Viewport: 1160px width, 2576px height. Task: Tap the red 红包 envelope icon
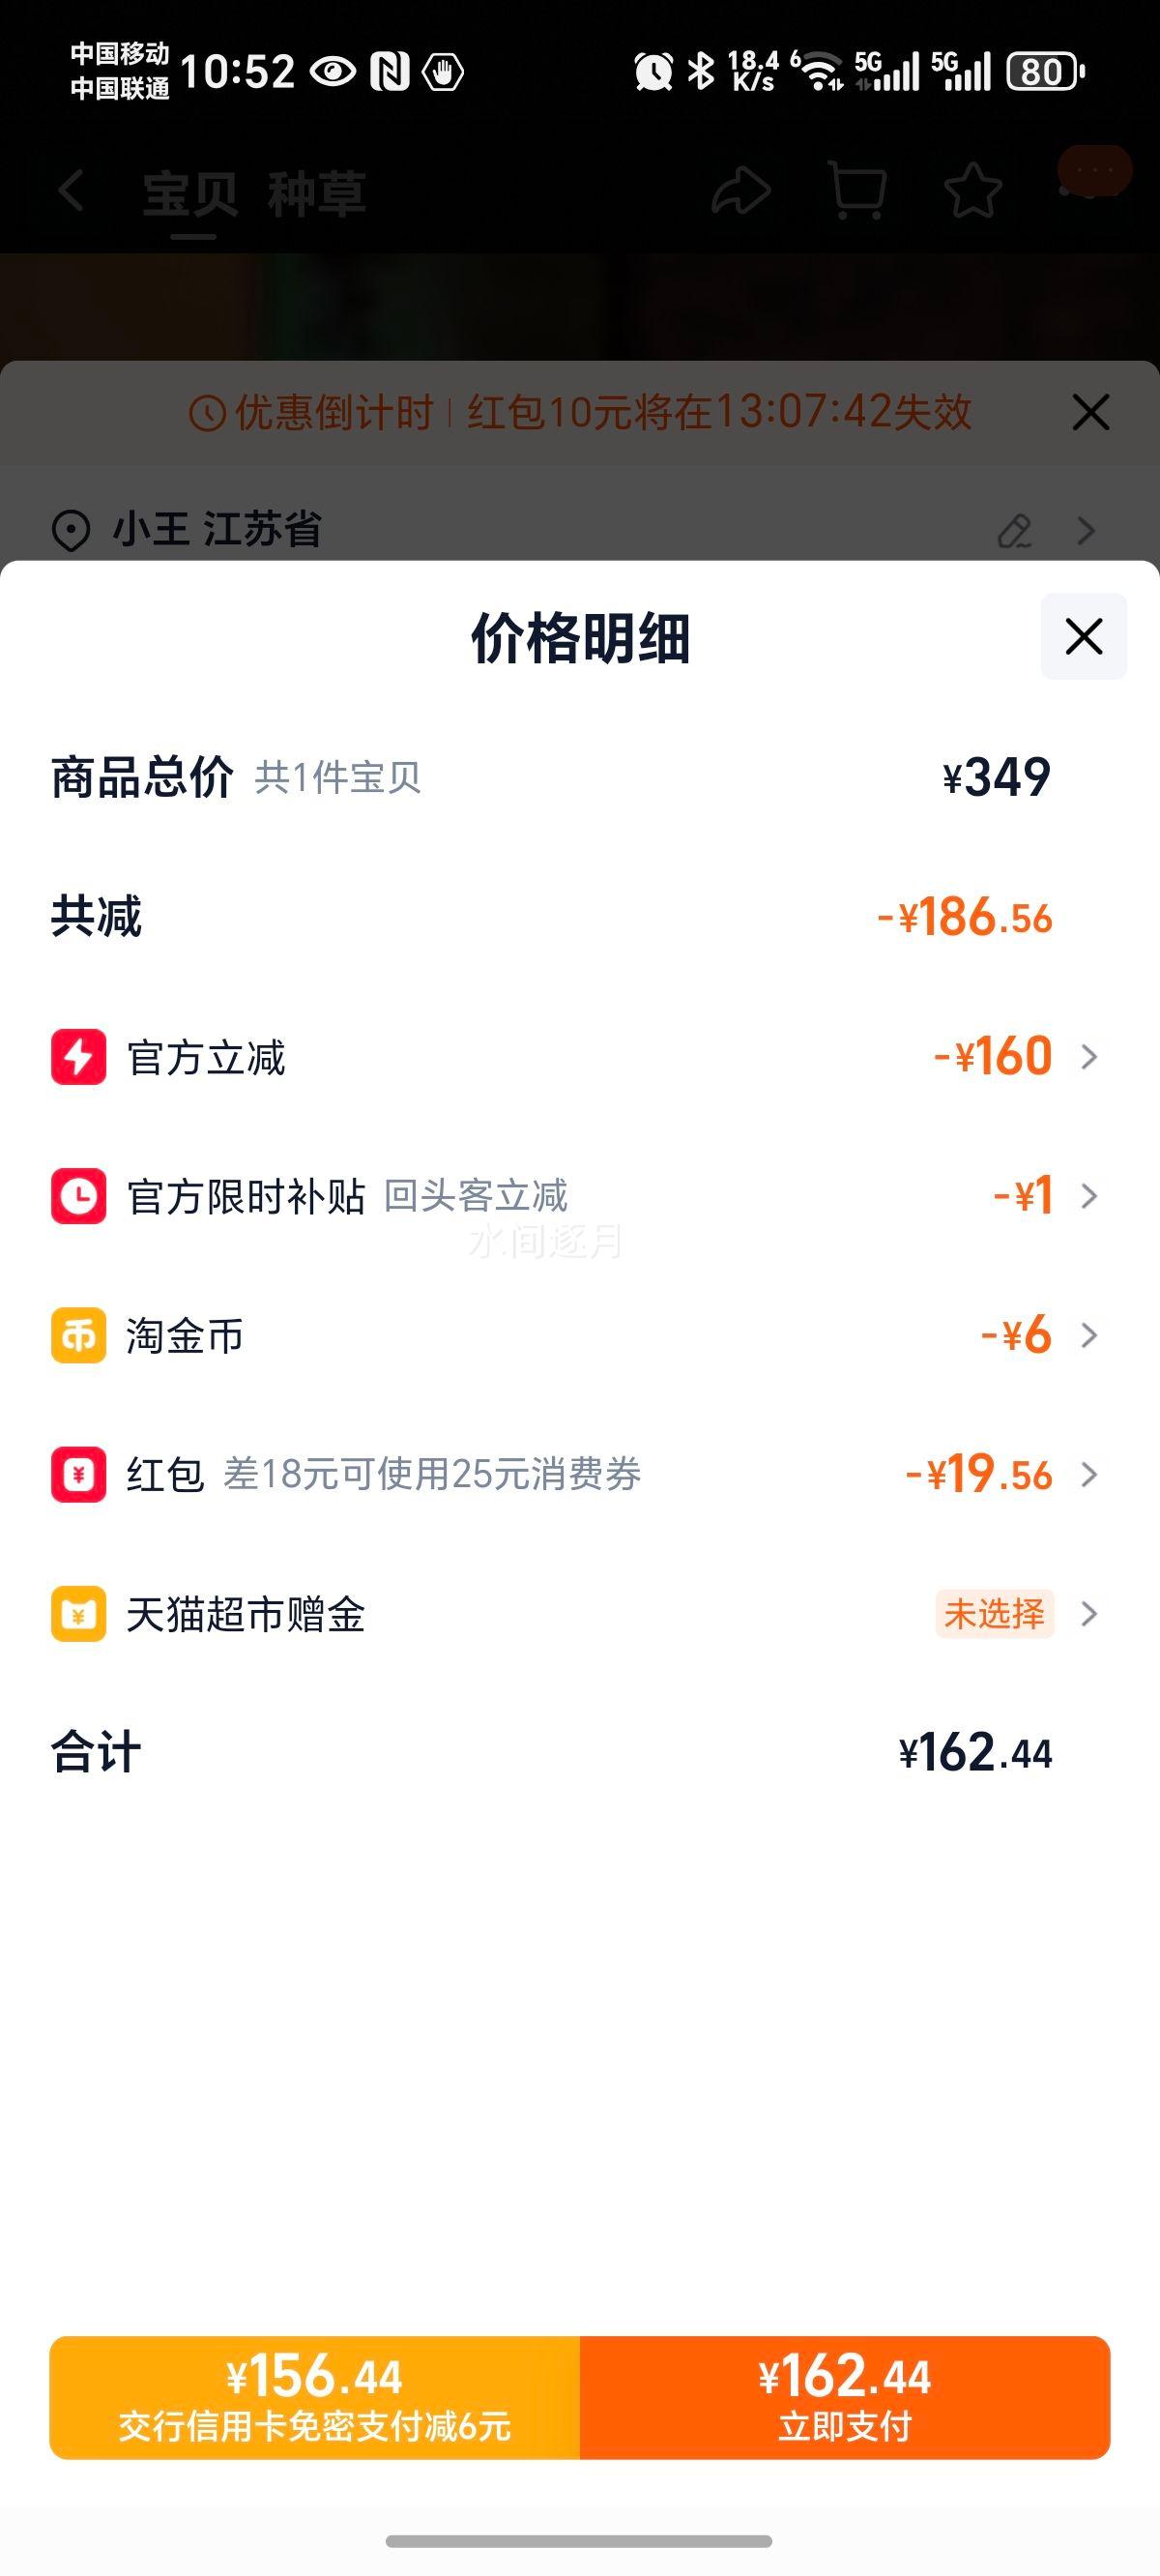[x=78, y=1474]
